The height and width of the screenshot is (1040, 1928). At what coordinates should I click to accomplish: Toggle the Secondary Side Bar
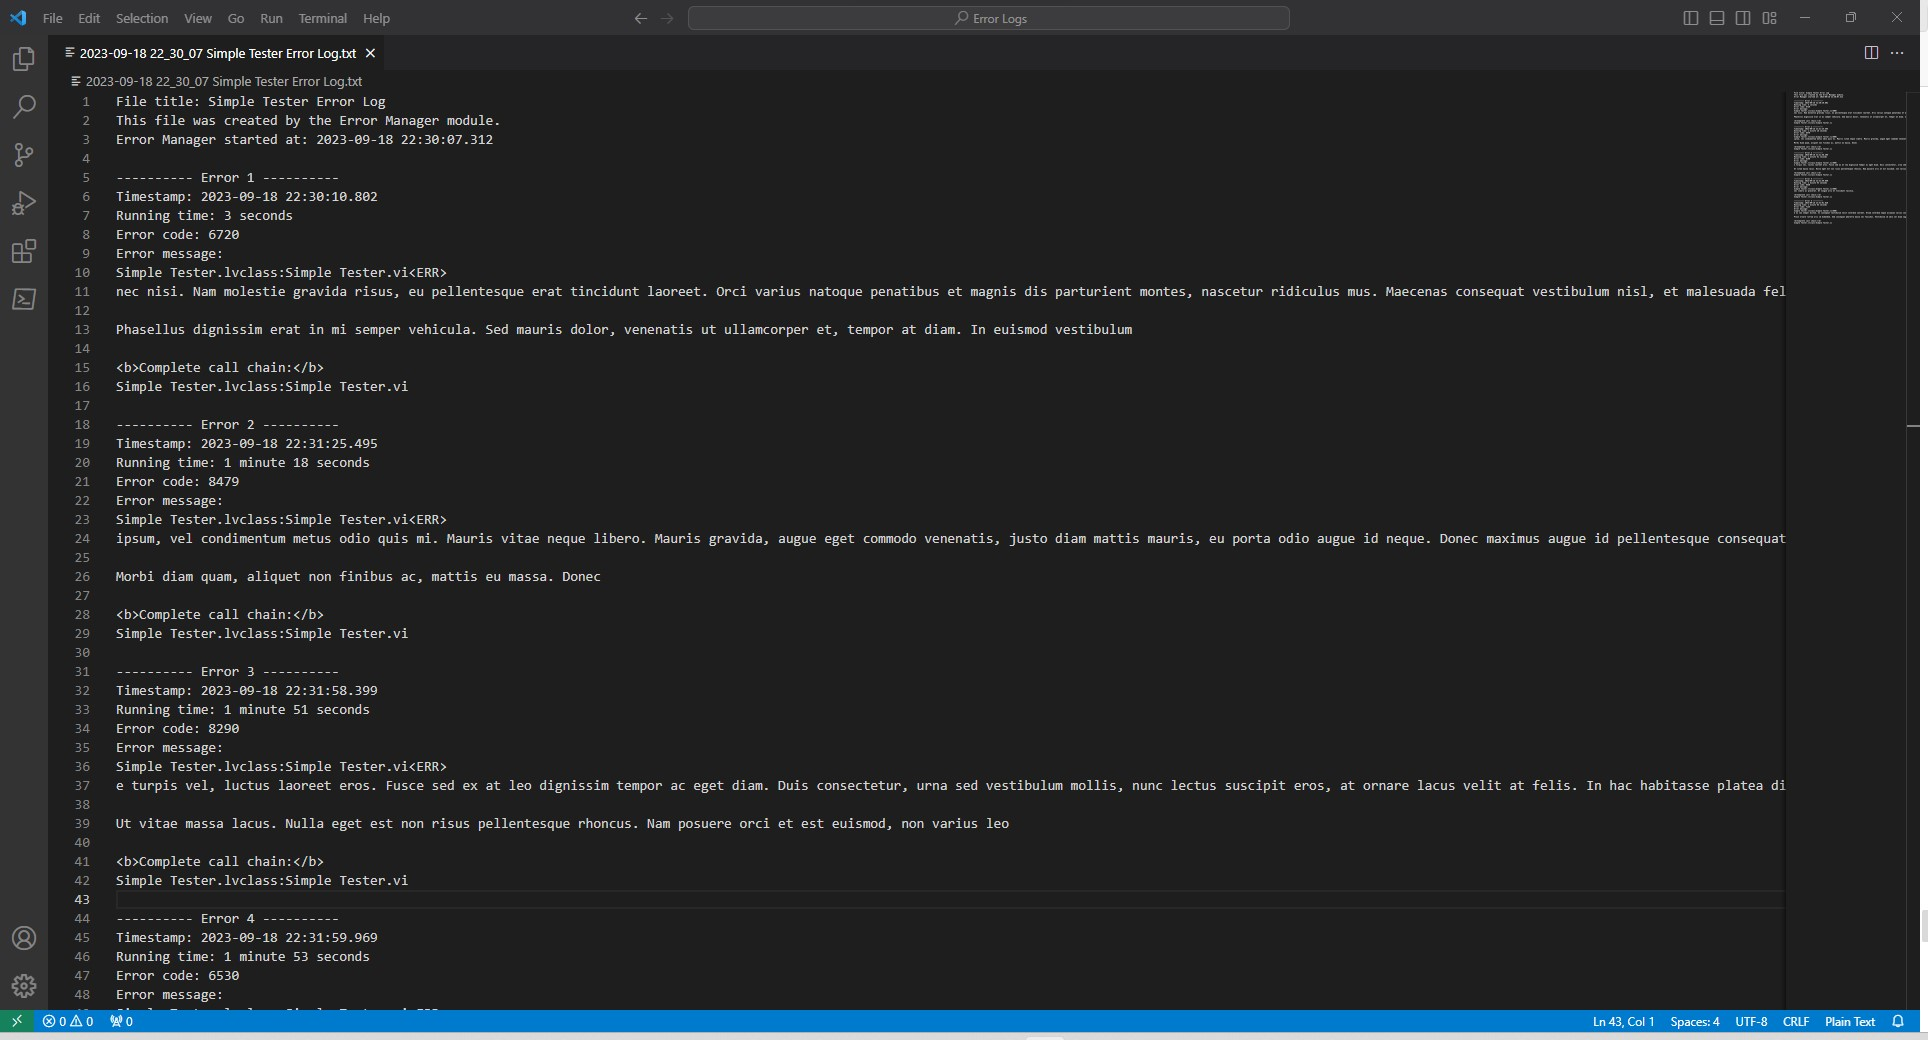[1743, 17]
